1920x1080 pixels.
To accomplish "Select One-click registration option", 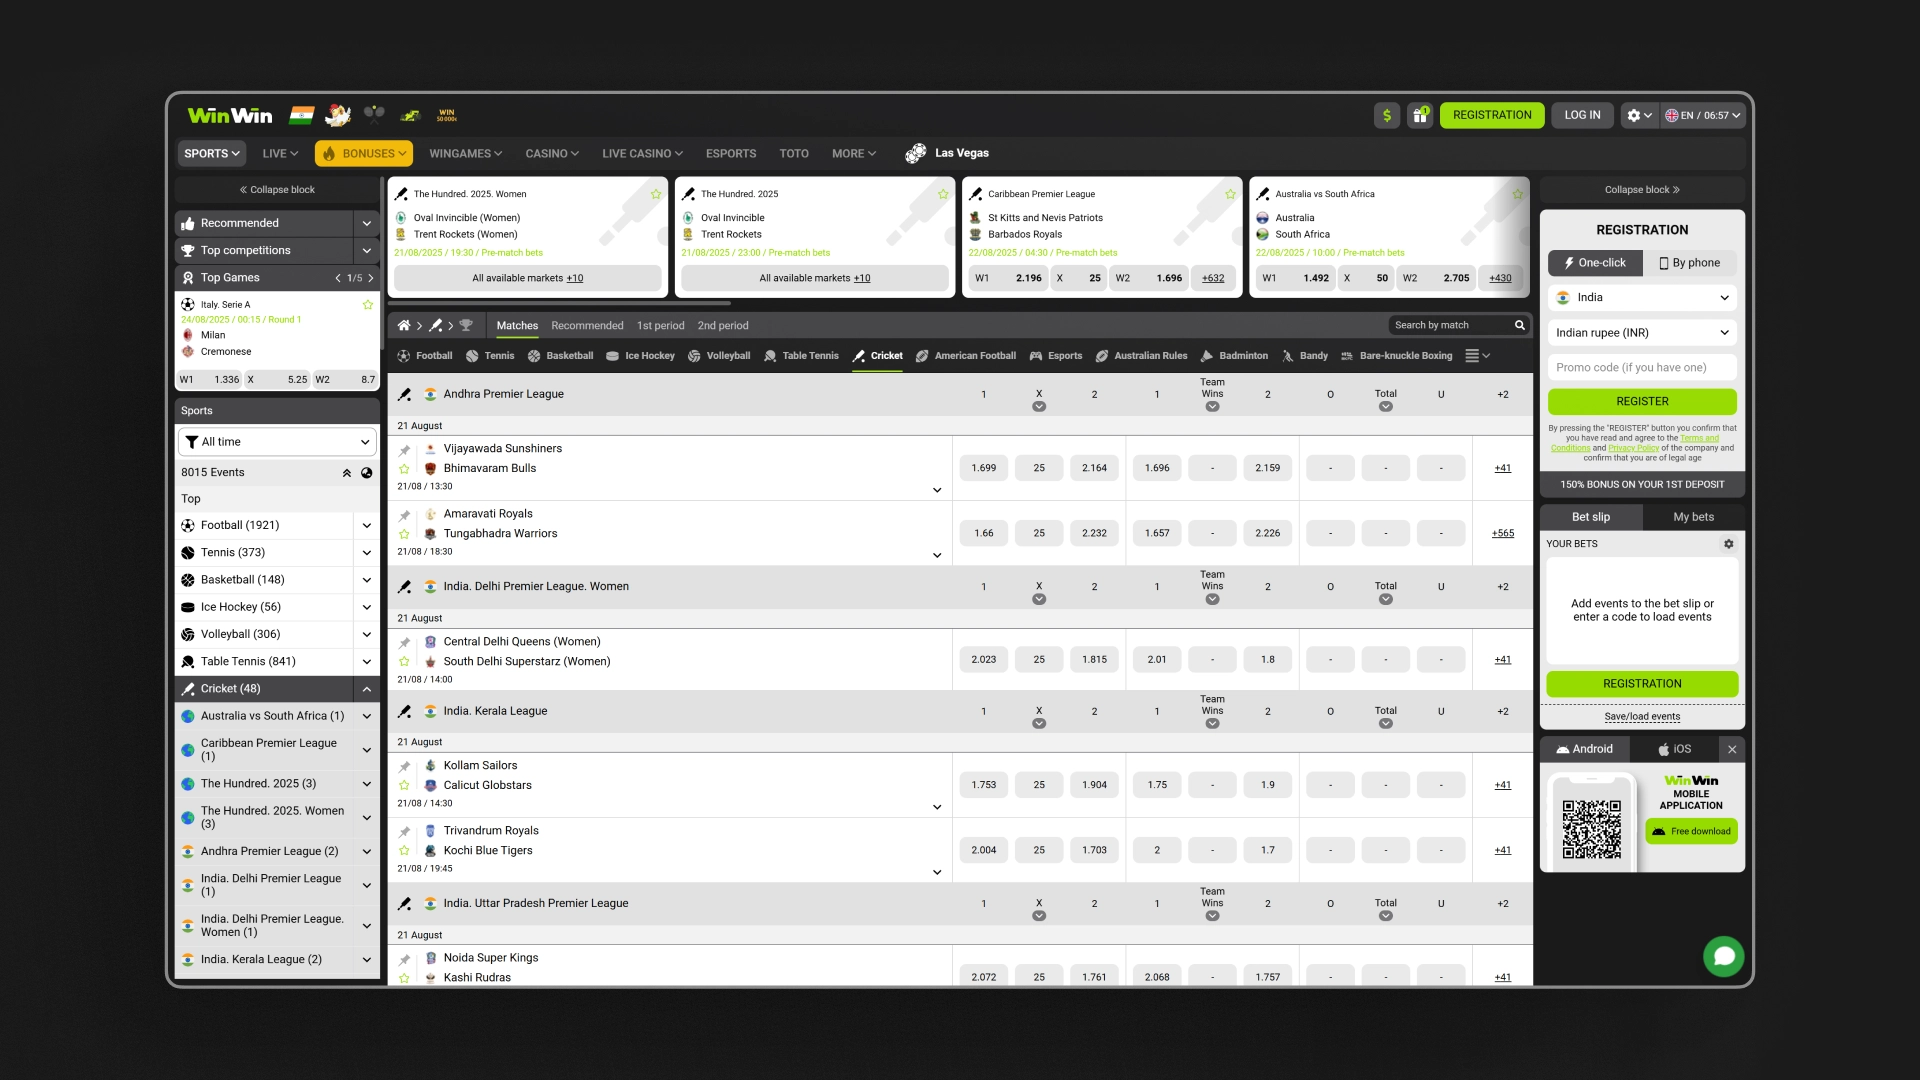I will [x=1595, y=263].
